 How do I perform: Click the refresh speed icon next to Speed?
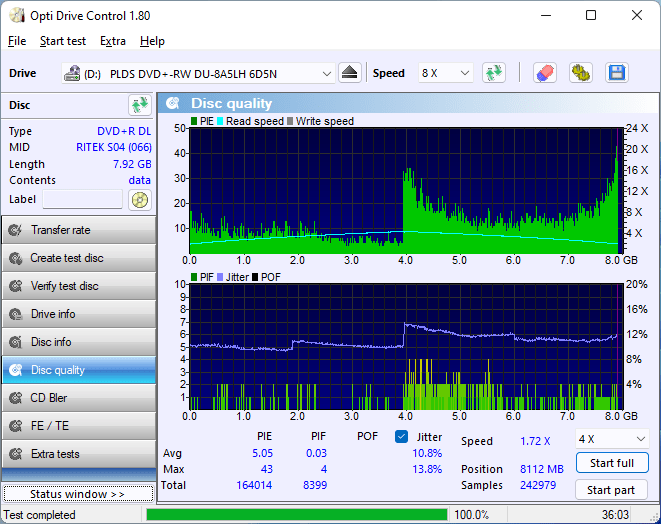(x=493, y=73)
